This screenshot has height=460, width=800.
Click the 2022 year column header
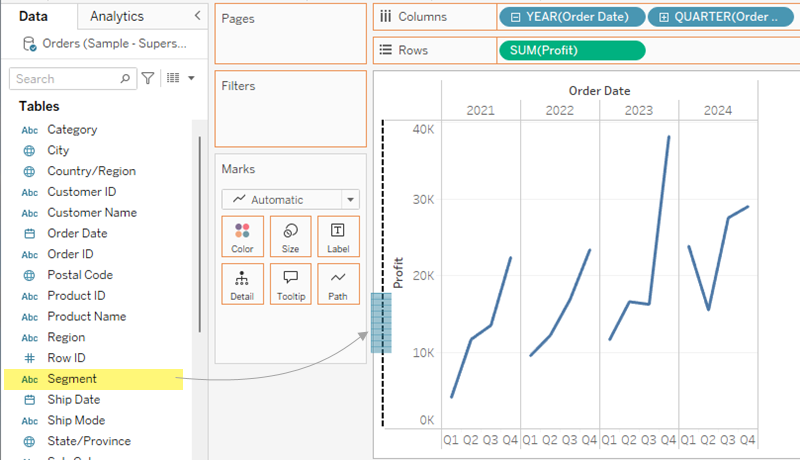coord(560,110)
